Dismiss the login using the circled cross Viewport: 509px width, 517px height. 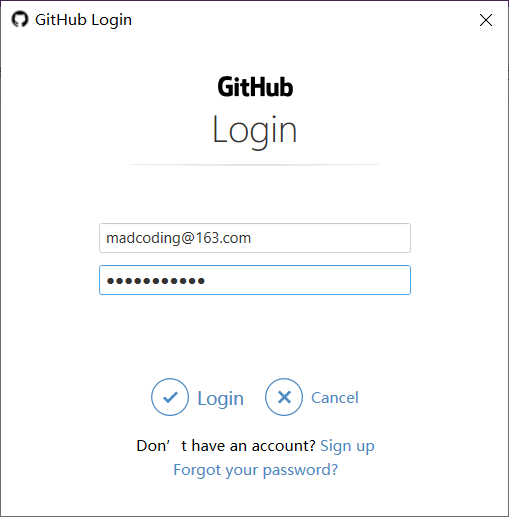coord(284,397)
